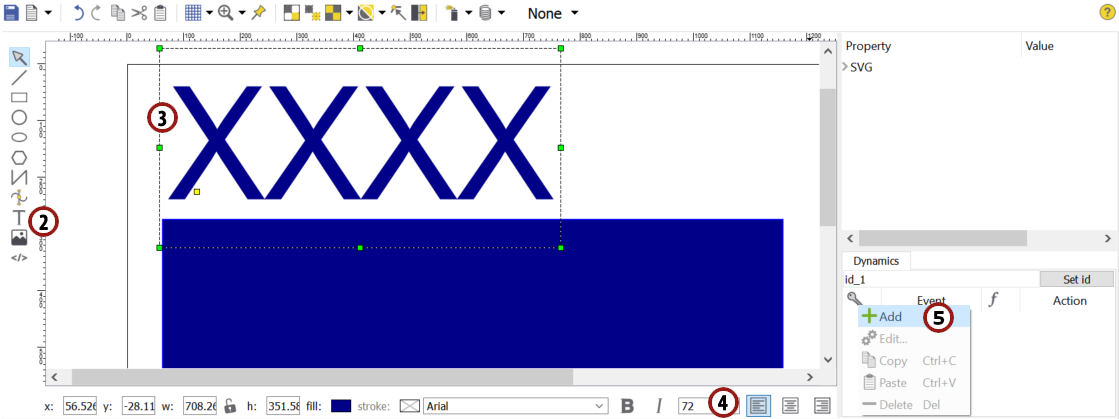Switch to the Dynamics tab
The width and height of the screenshot is (1119, 419).
tap(876, 261)
